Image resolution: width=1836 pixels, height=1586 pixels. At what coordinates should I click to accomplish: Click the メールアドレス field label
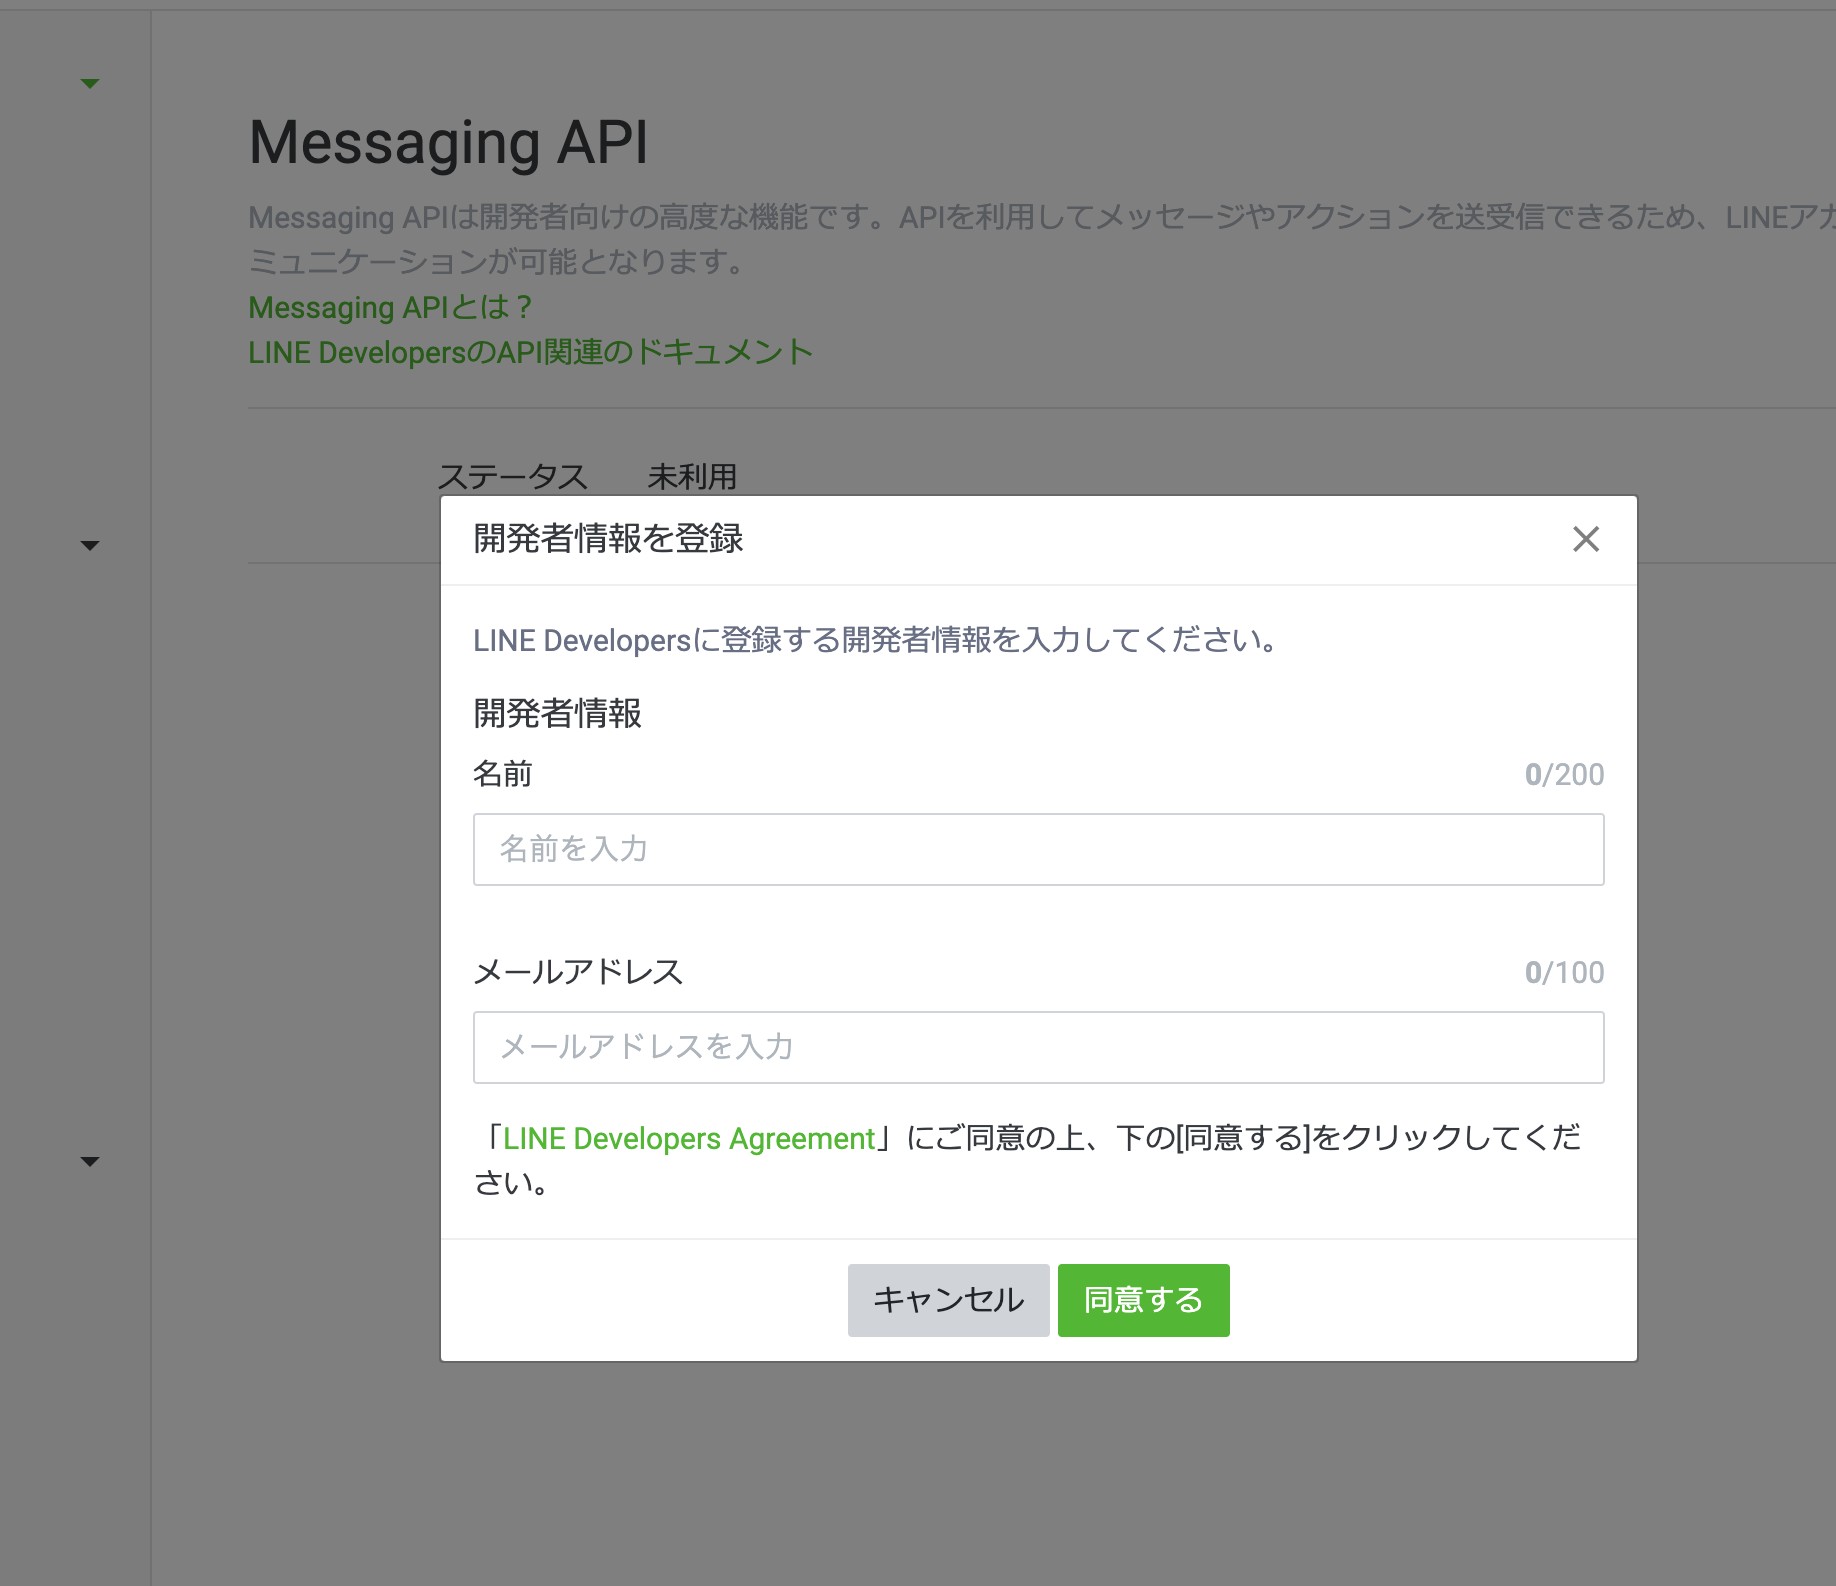[578, 971]
